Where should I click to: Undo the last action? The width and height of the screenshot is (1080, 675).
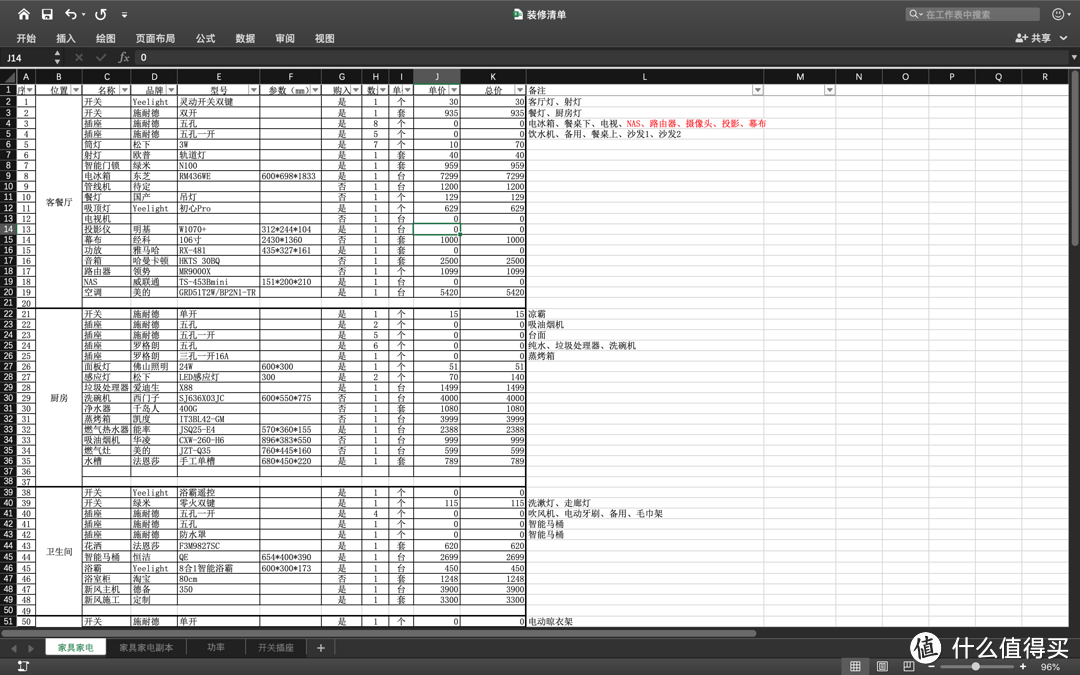click(71, 14)
